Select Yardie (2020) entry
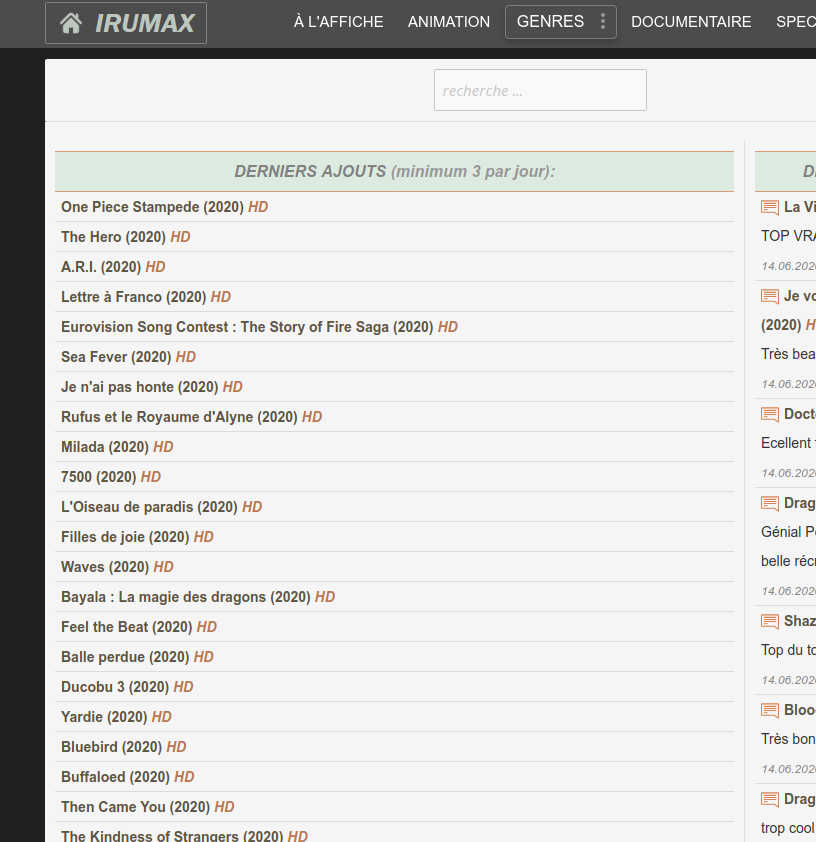Viewport: 816px width, 842px height. click(116, 718)
